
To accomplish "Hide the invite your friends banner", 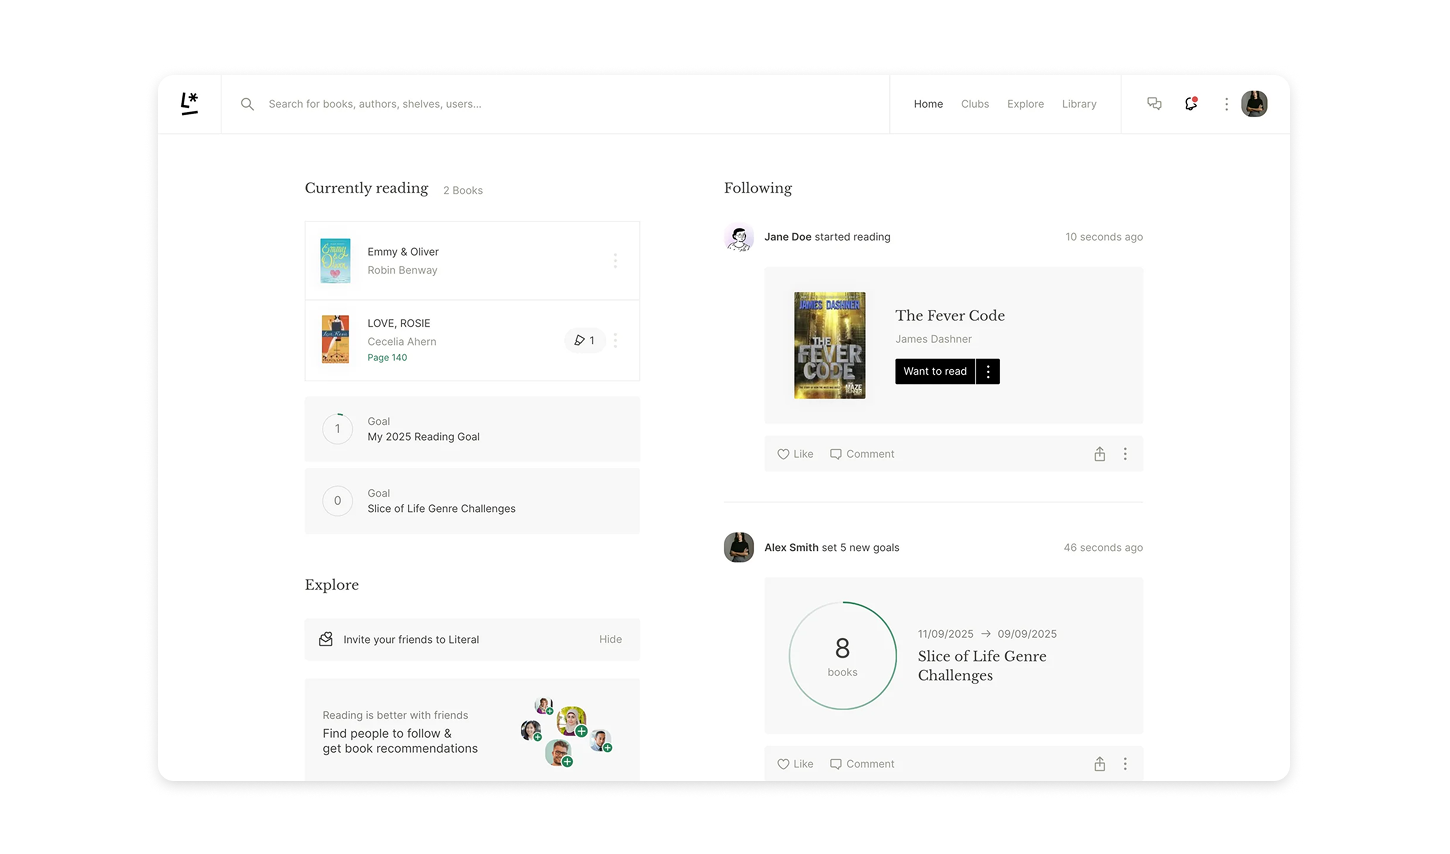I will [x=610, y=639].
